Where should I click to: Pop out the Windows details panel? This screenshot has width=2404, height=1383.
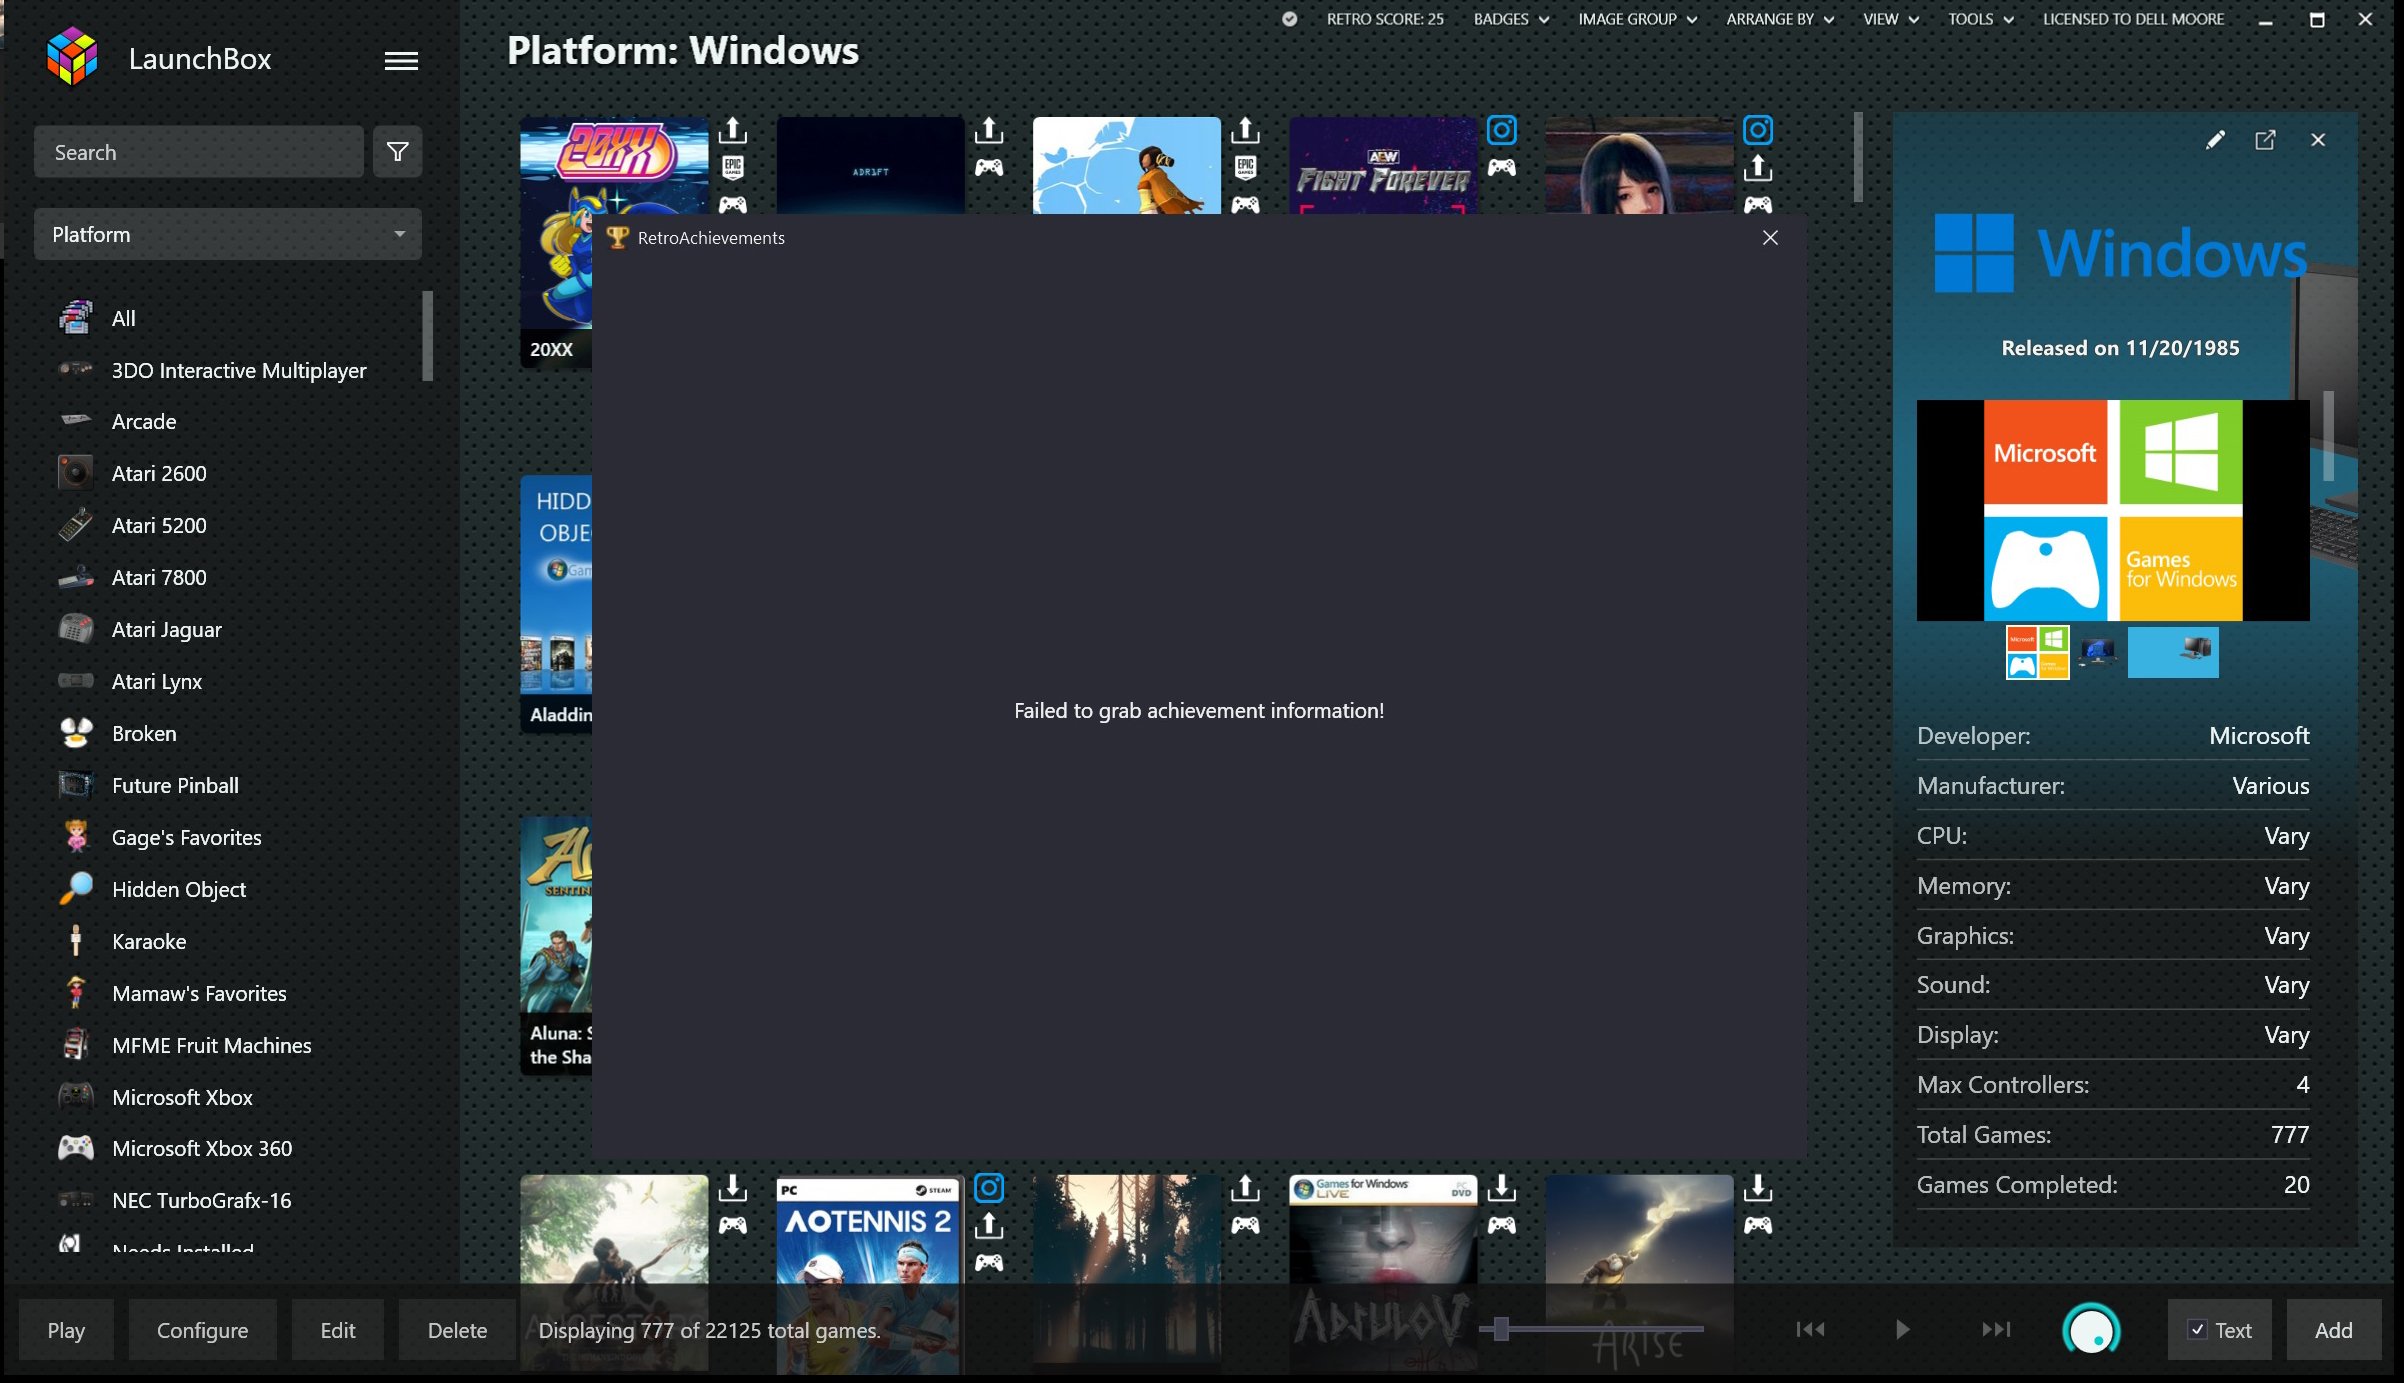pyautogui.click(x=2265, y=140)
